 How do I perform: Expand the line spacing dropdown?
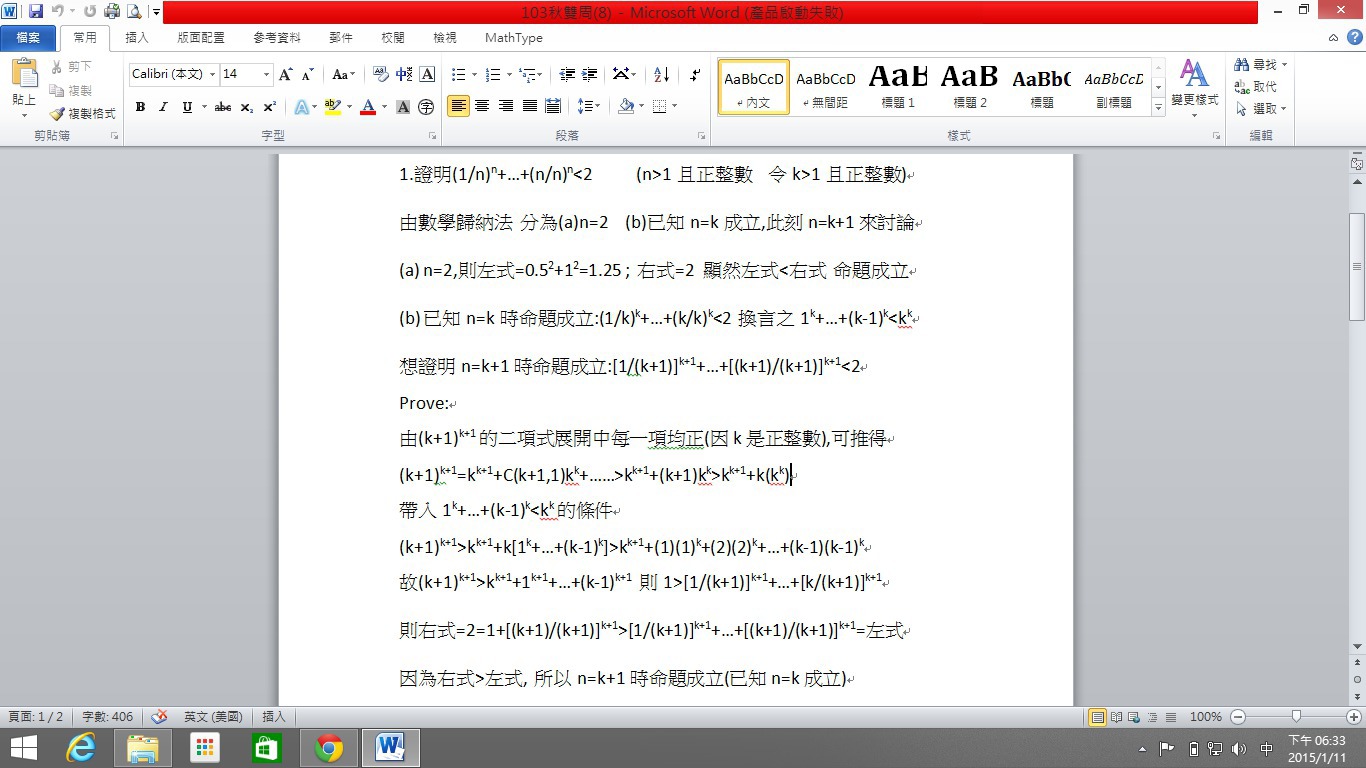[x=598, y=106]
